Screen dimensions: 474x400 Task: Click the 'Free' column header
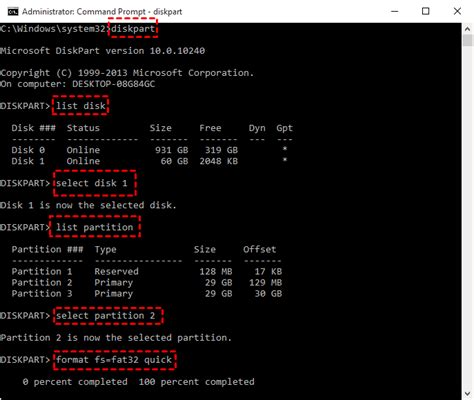210,128
